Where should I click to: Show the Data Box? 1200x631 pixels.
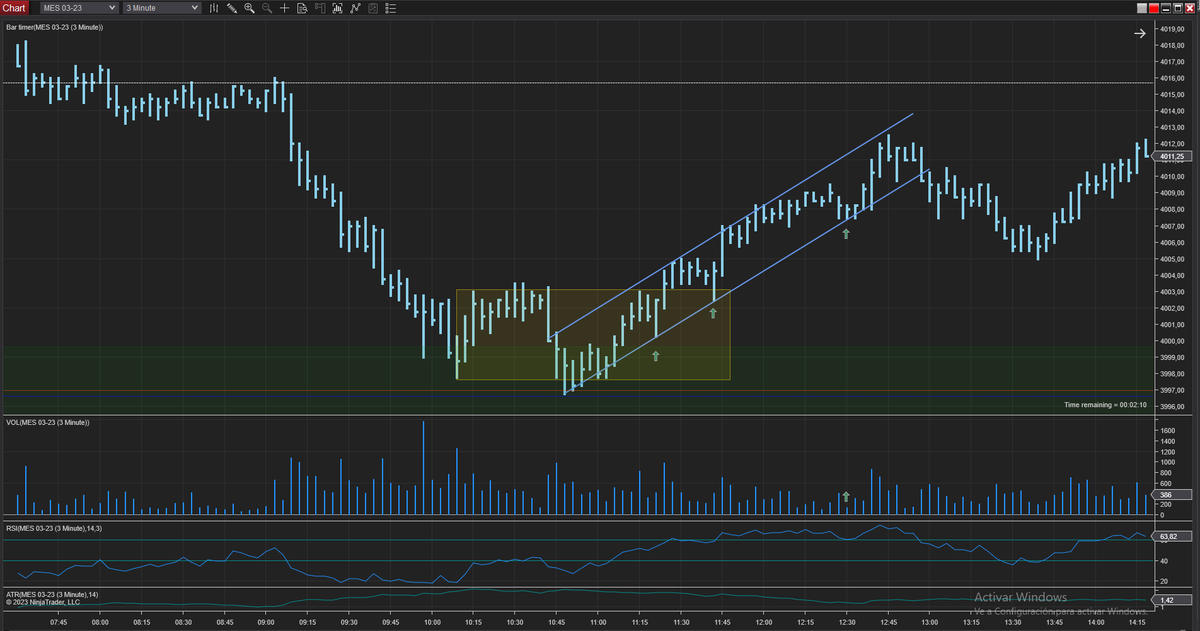coord(302,8)
